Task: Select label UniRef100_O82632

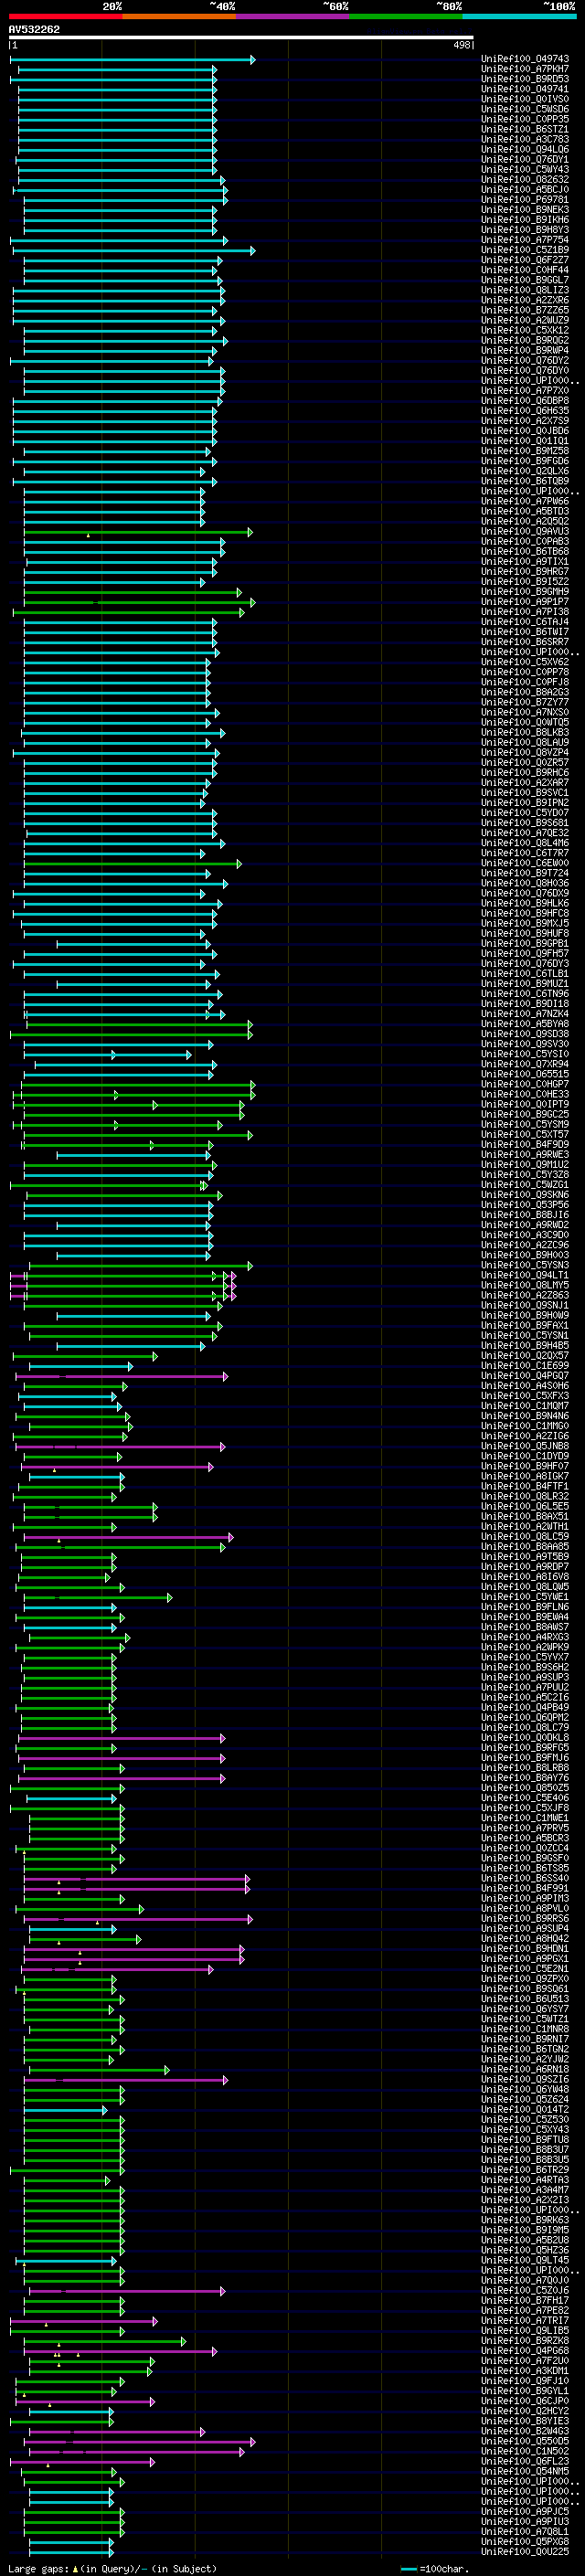Action: [525, 180]
